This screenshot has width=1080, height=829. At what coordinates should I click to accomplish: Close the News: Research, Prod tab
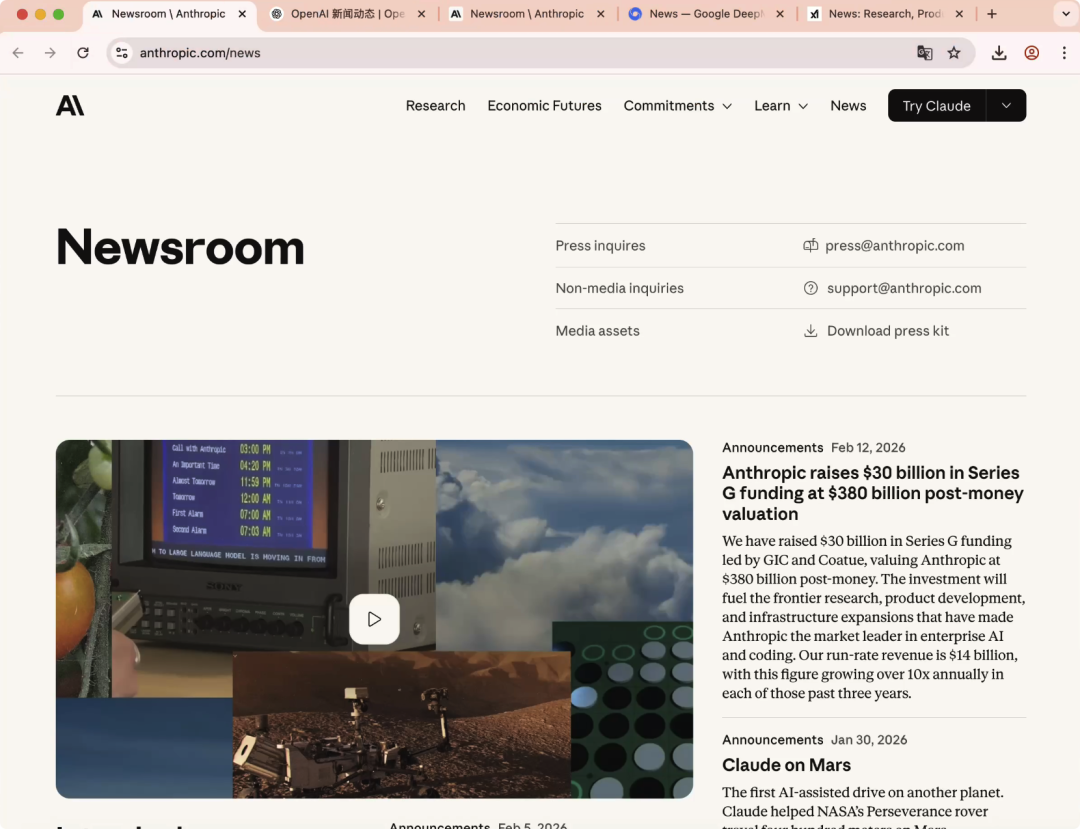(959, 14)
